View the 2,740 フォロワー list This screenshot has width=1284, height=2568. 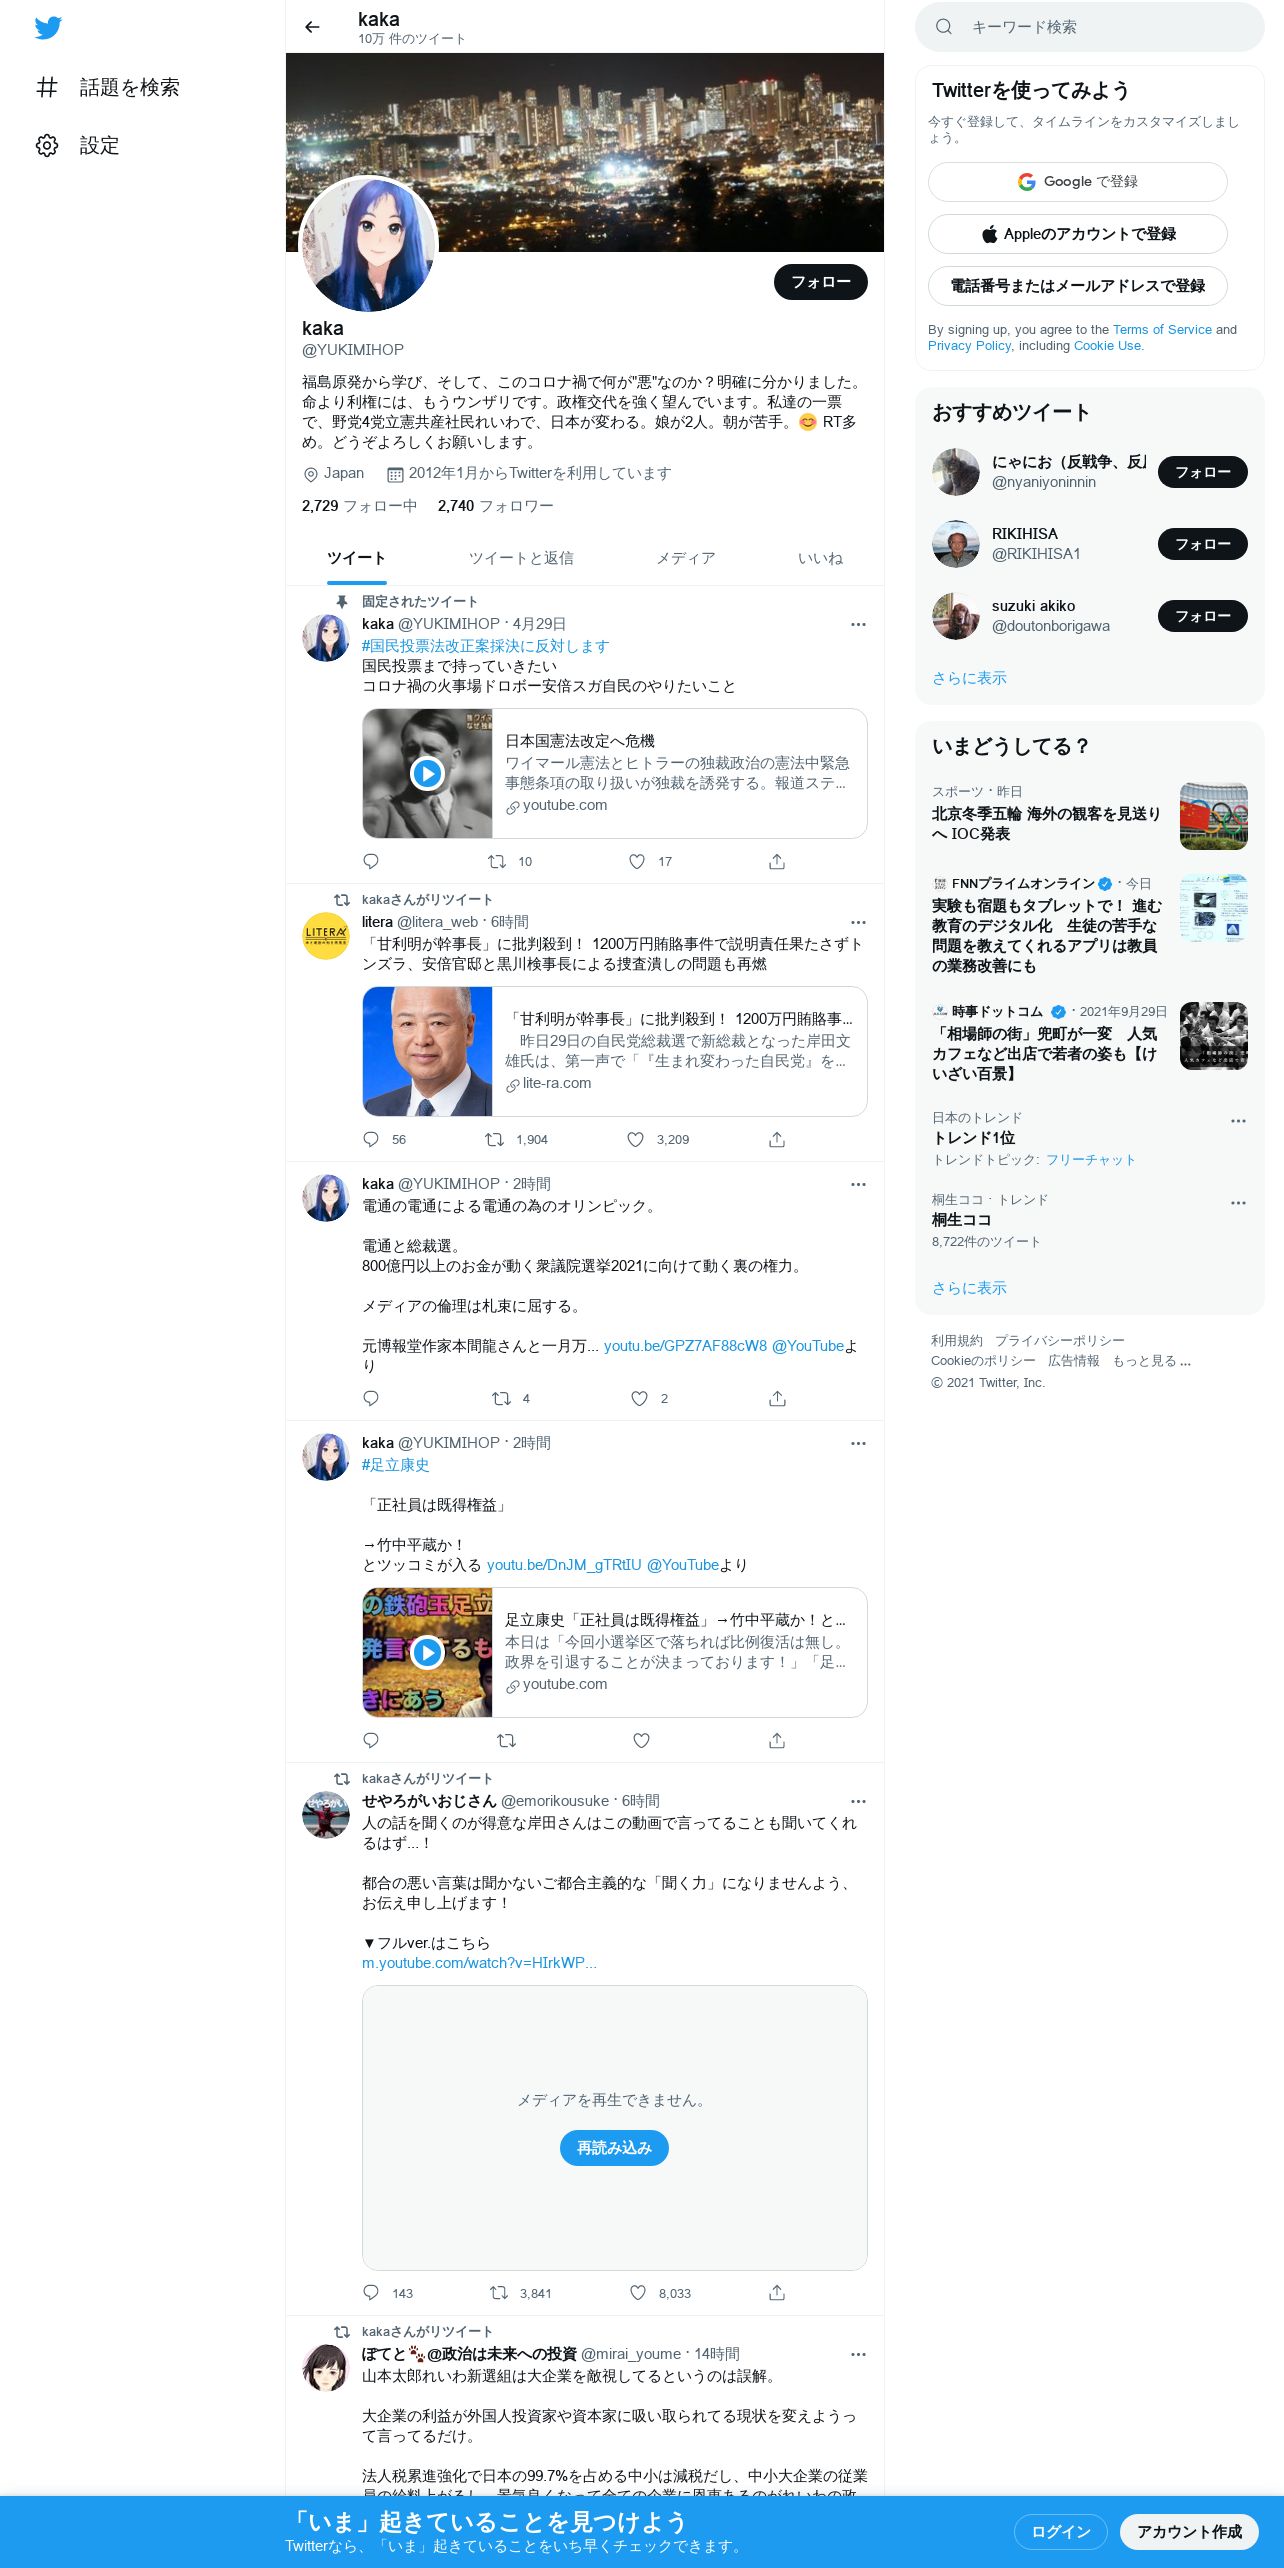click(495, 506)
